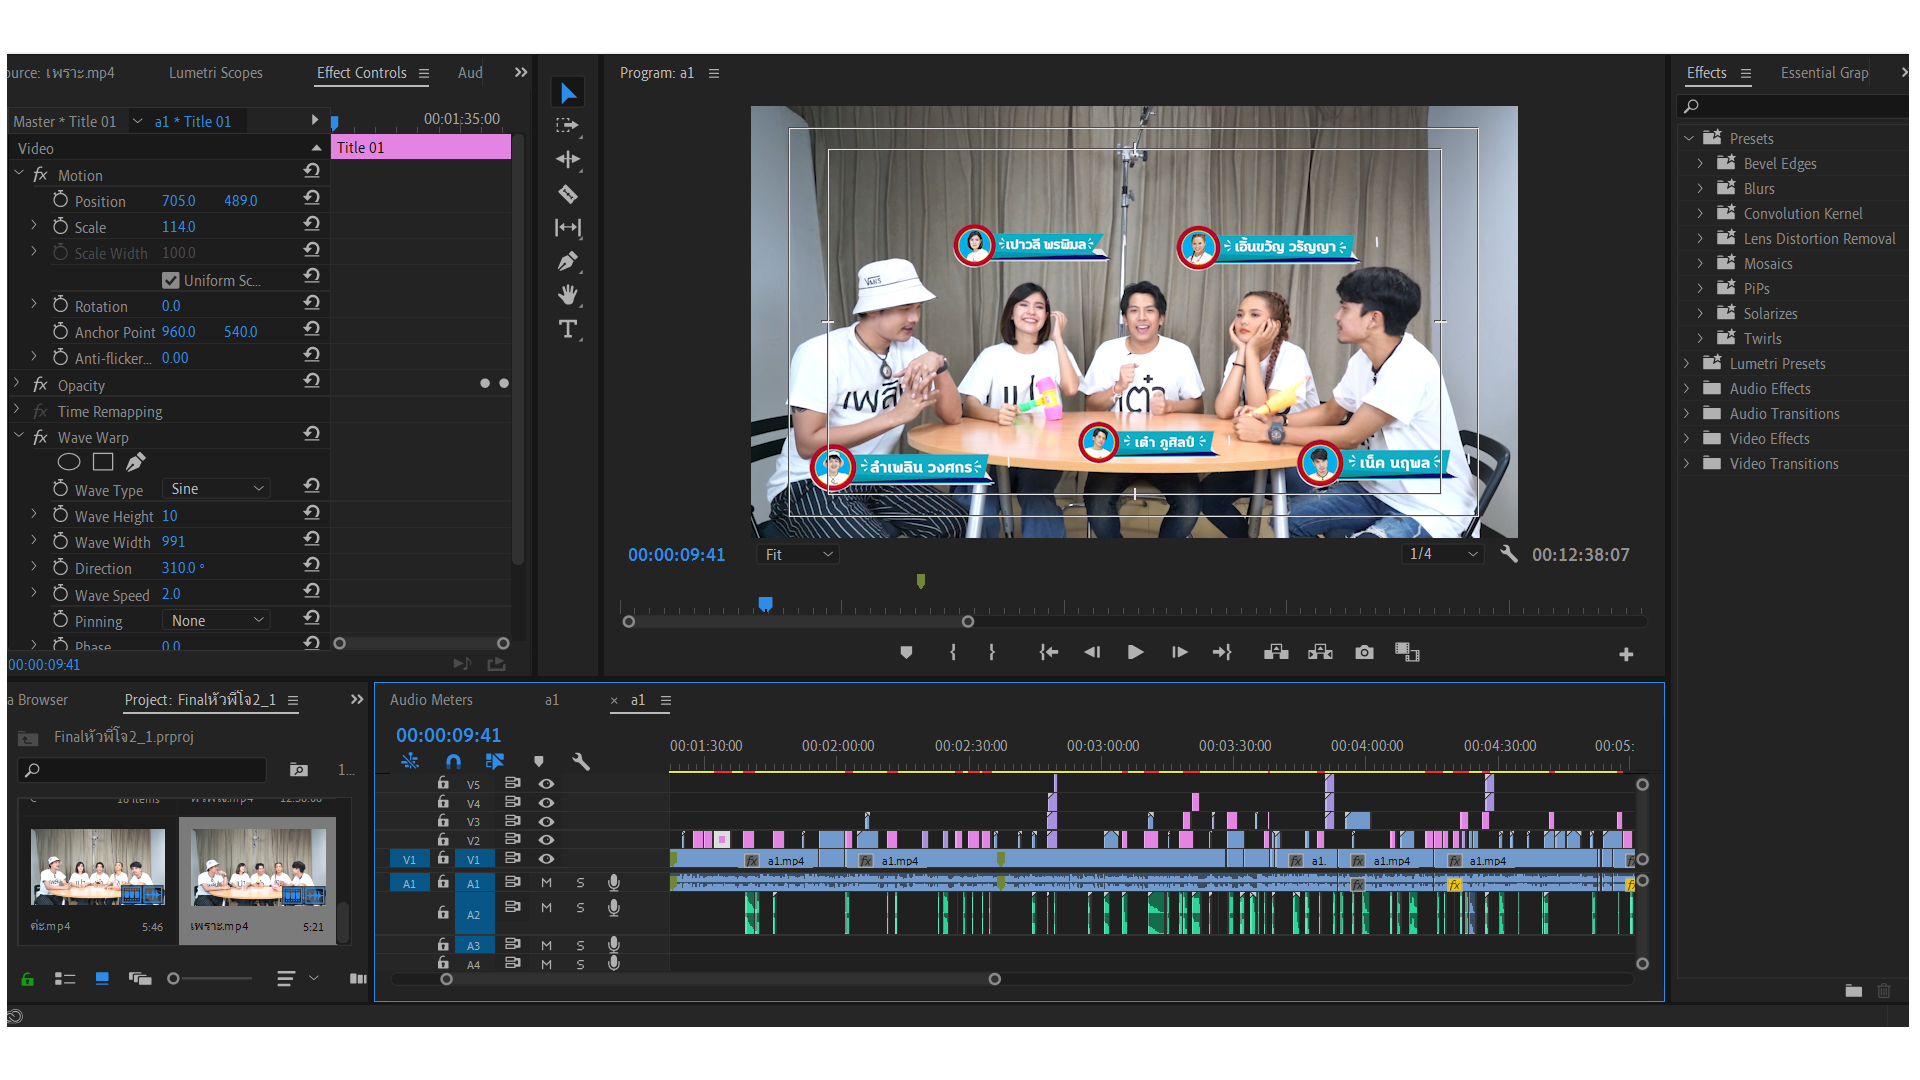Open the Essential Graphics tab

(x=1824, y=73)
